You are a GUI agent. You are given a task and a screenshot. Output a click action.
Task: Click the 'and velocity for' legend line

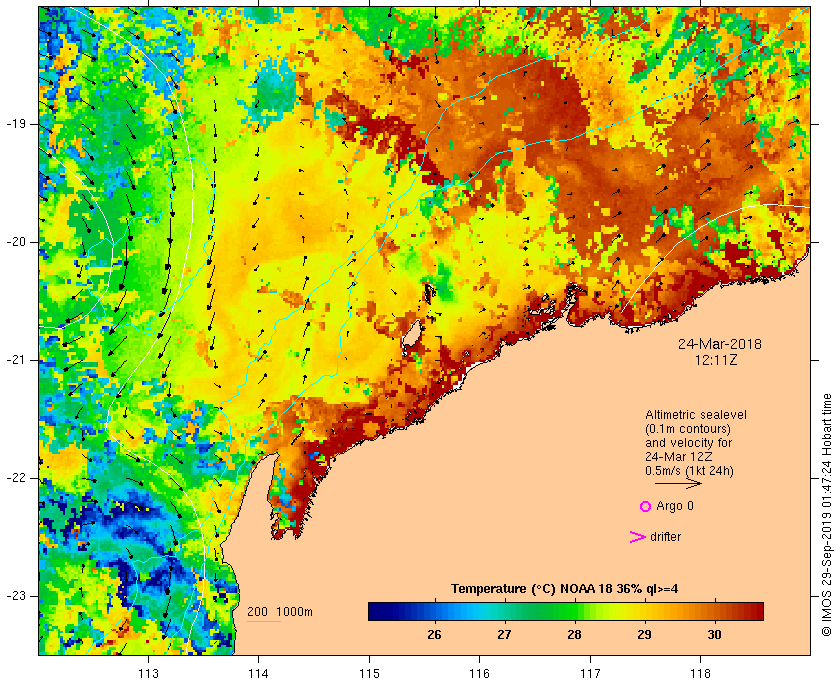[x=688, y=443]
